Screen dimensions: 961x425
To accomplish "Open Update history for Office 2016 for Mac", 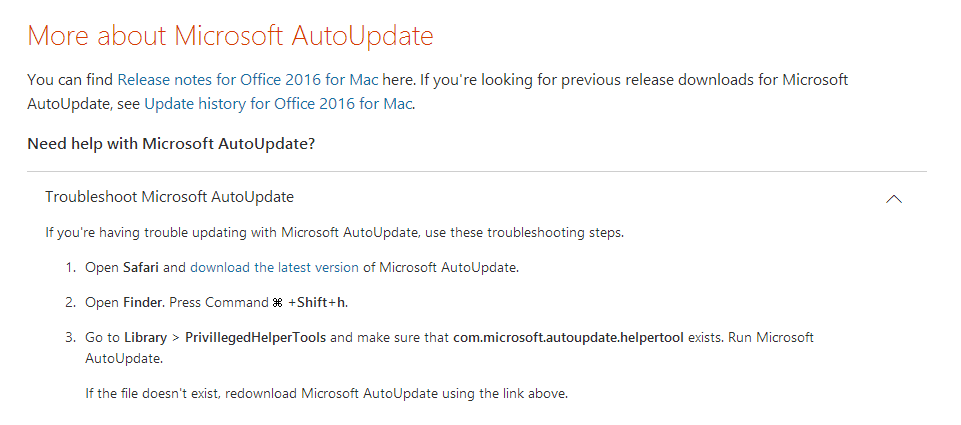I will (x=278, y=104).
